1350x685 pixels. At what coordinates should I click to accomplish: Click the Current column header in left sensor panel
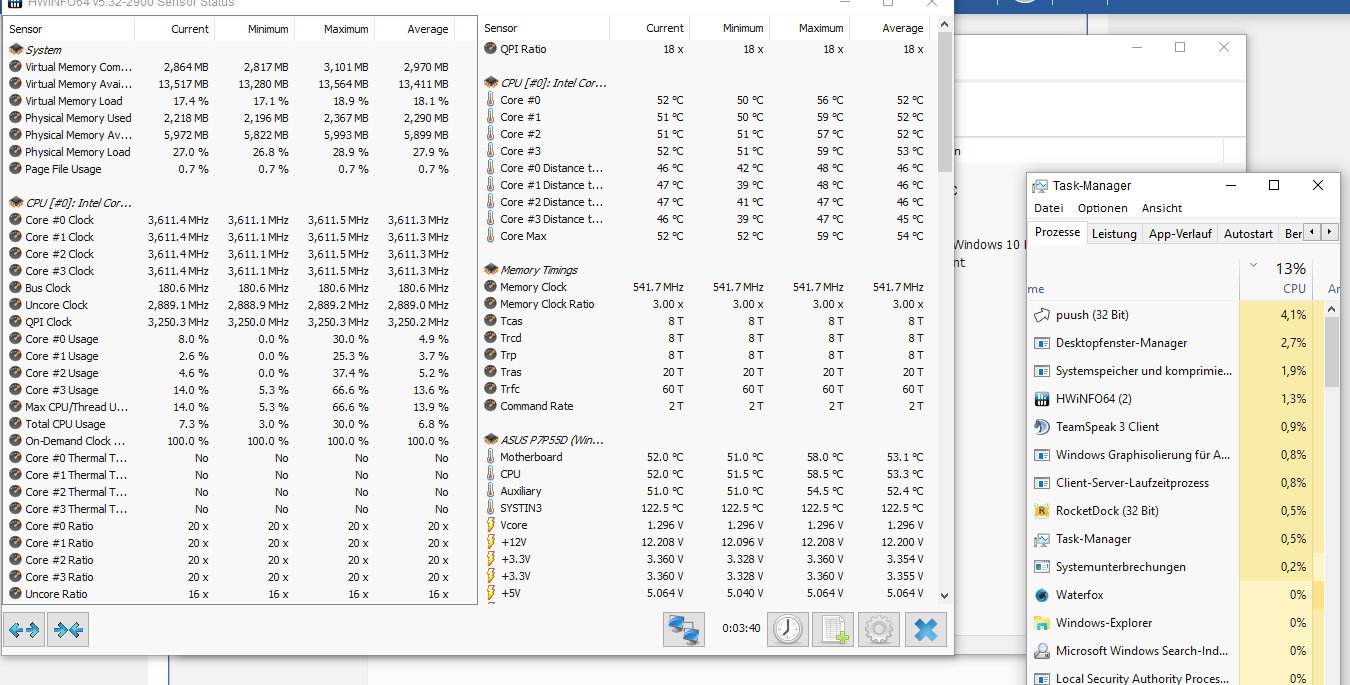click(175, 29)
